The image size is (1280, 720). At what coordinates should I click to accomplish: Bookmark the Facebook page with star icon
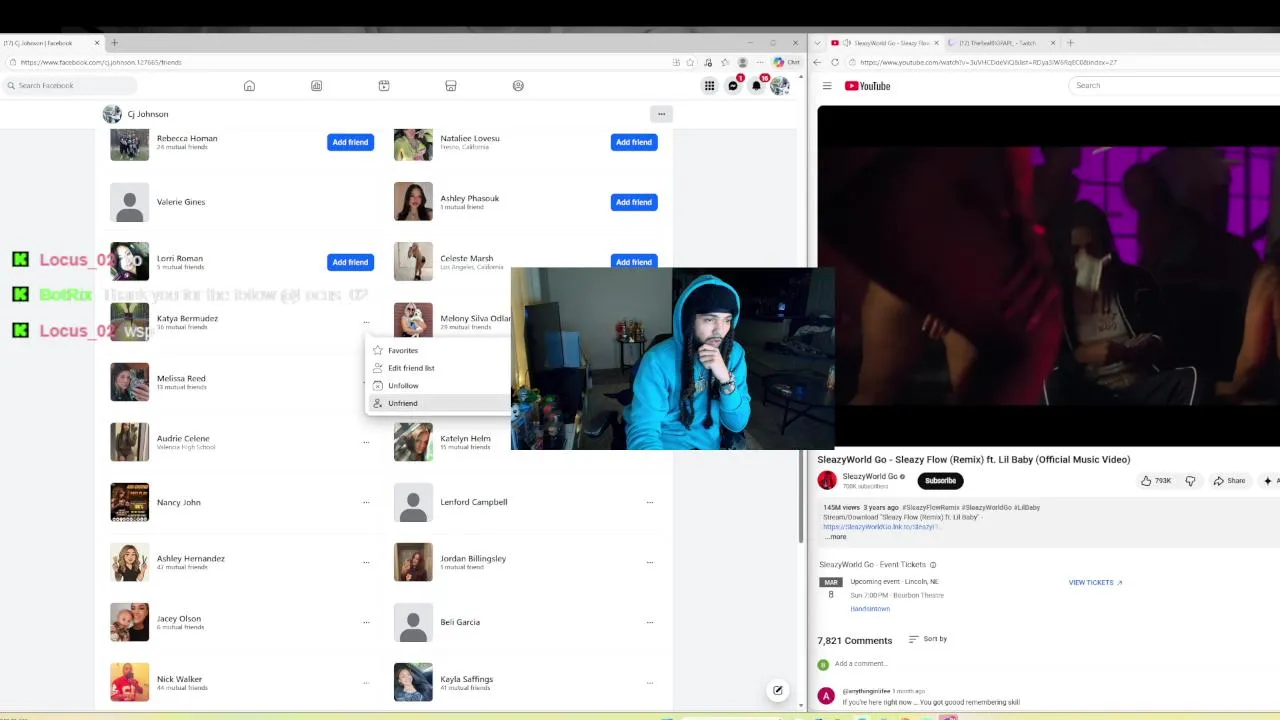coord(689,62)
